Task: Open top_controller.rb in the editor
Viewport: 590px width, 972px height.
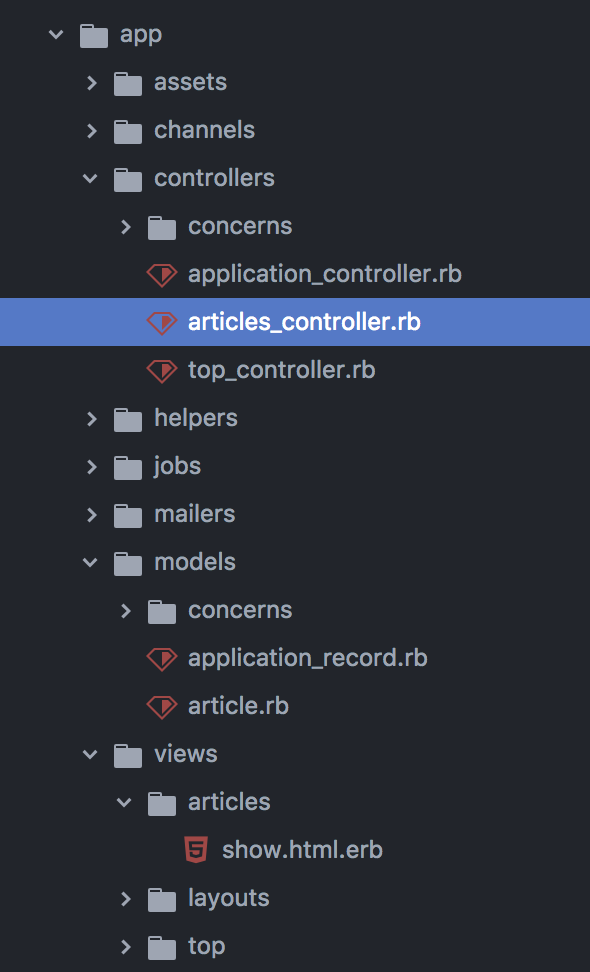Action: click(282, 370)
